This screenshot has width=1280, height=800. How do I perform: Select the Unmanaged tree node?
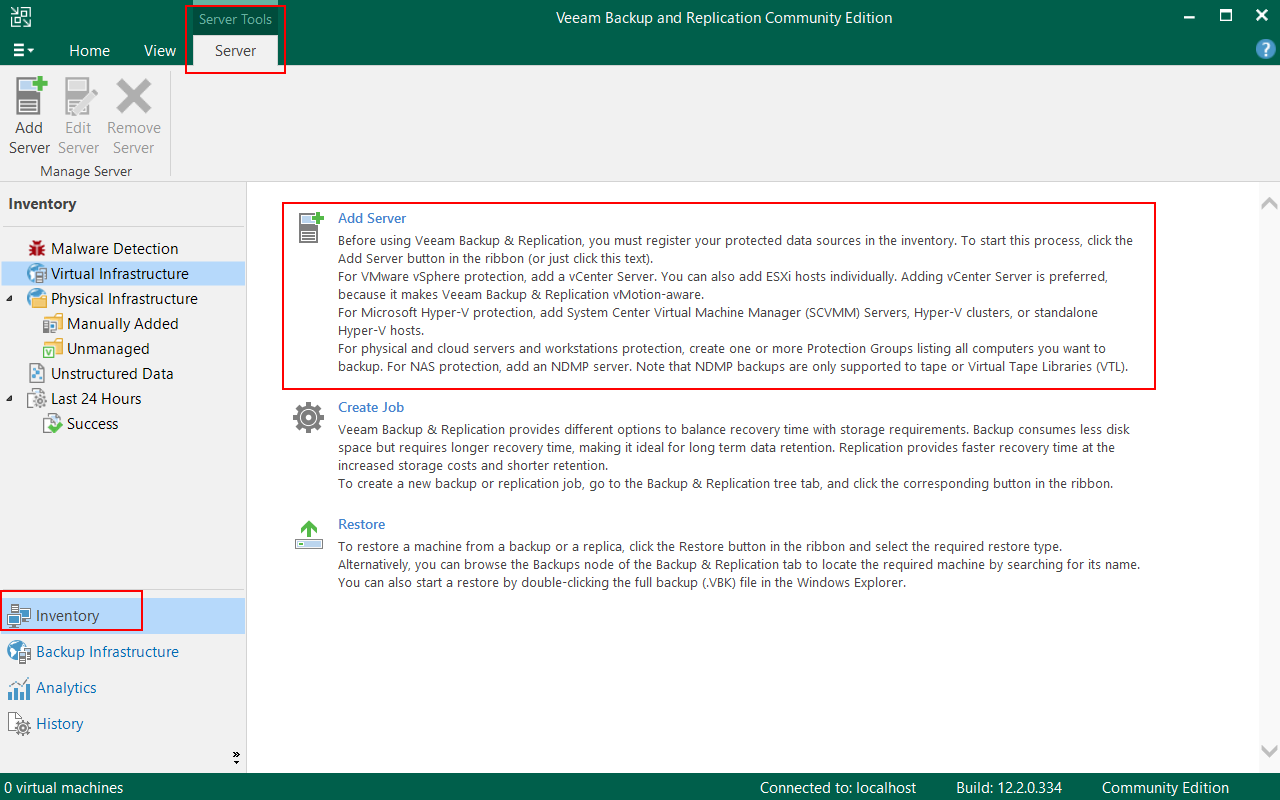coord(108,348)
